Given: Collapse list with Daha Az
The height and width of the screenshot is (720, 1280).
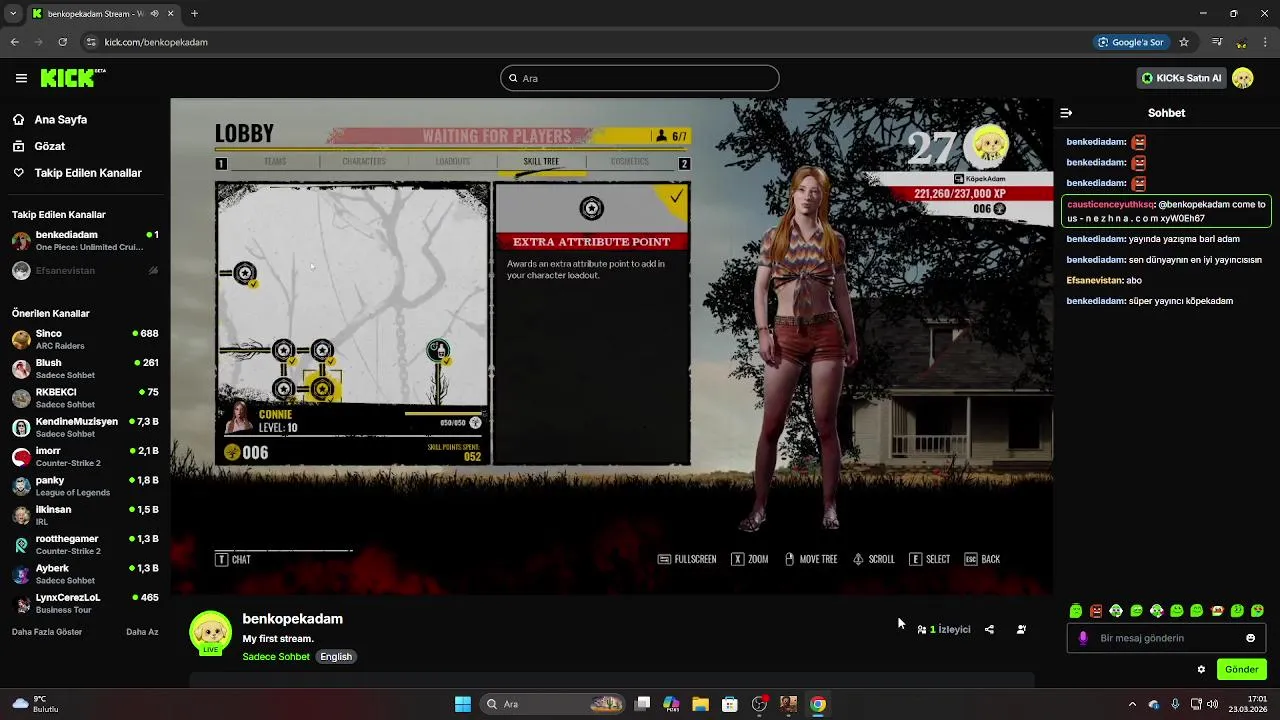Looking at the screenshot, I should tap(142, 632).
